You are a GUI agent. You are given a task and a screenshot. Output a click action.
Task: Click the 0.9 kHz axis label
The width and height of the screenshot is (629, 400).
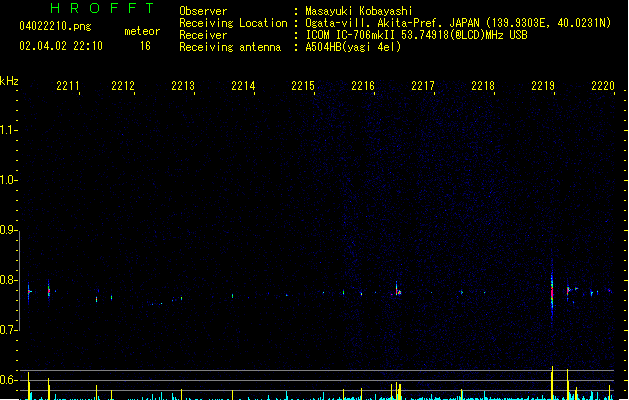[x=8, y=230]
